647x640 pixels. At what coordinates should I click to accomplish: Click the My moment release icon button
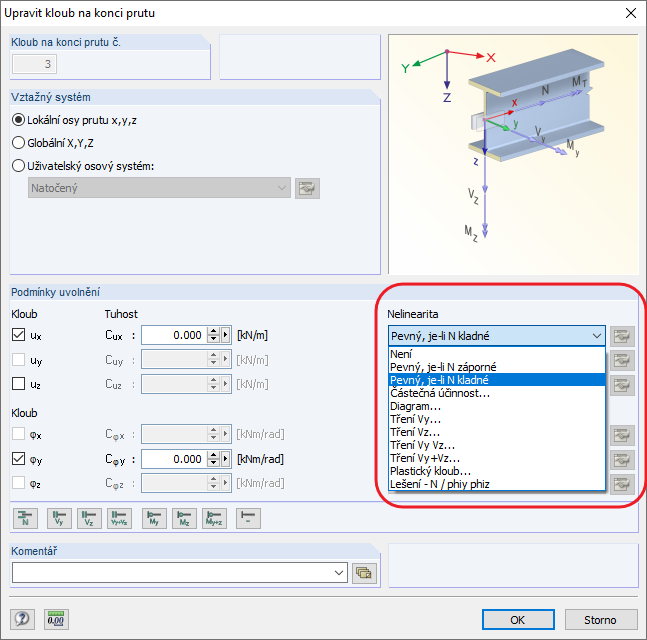click(154, 518)
